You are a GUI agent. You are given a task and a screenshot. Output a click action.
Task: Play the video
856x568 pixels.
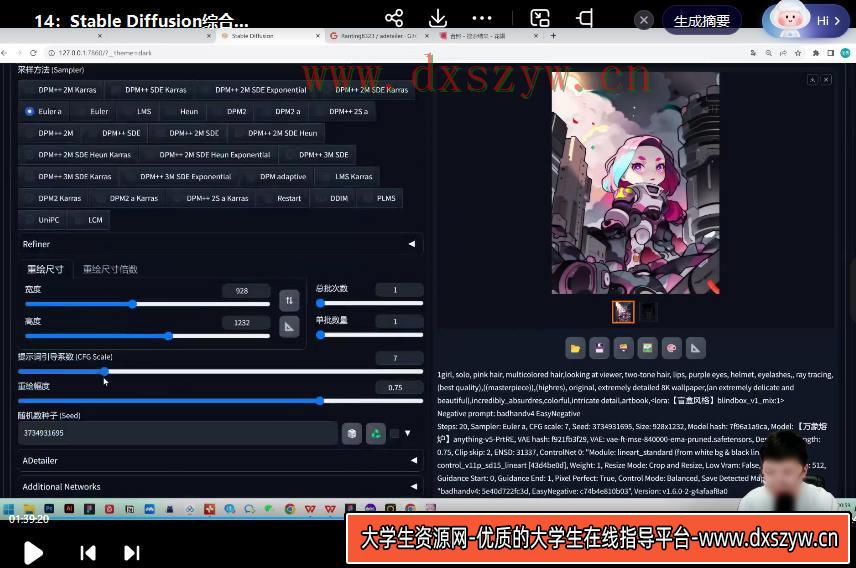tap(33, 553)
